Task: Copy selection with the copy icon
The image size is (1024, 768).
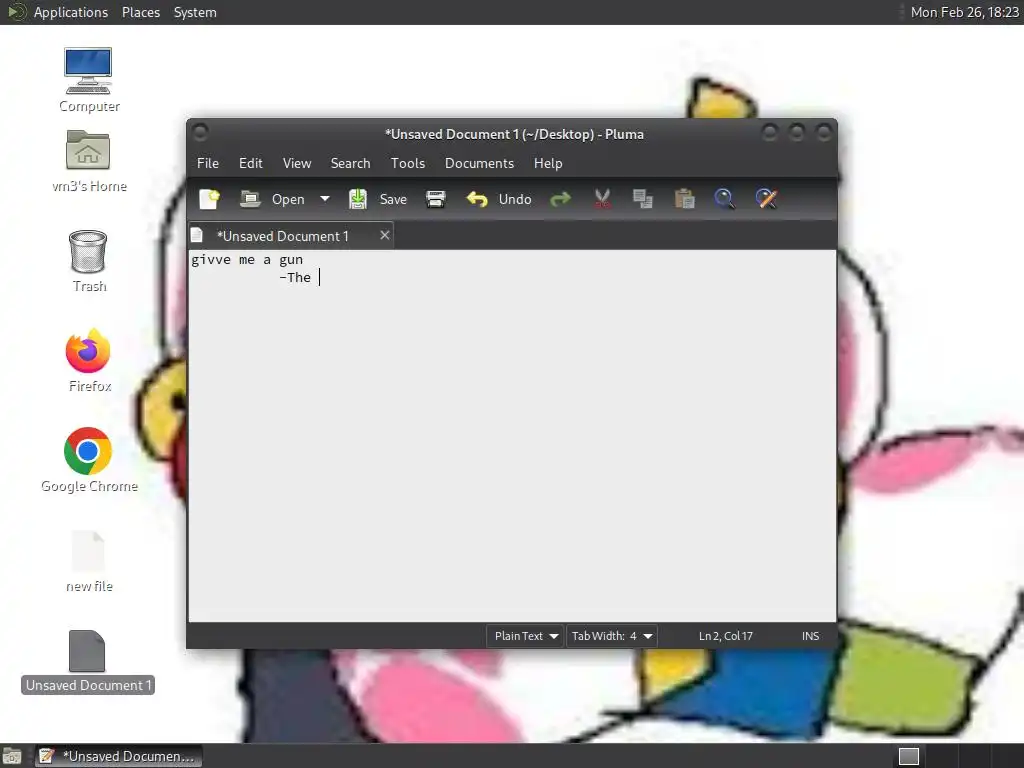Action: (x=643, y=199)
